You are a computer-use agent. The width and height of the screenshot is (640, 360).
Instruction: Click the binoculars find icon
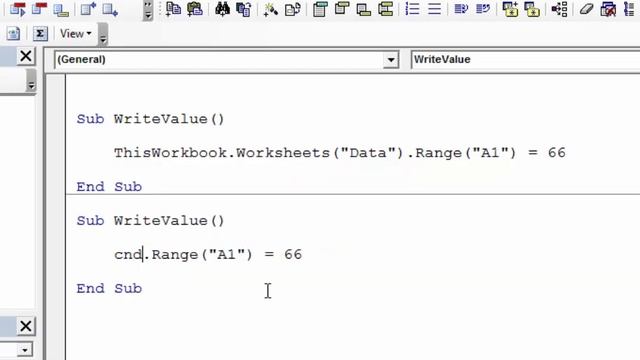(222, 9)
